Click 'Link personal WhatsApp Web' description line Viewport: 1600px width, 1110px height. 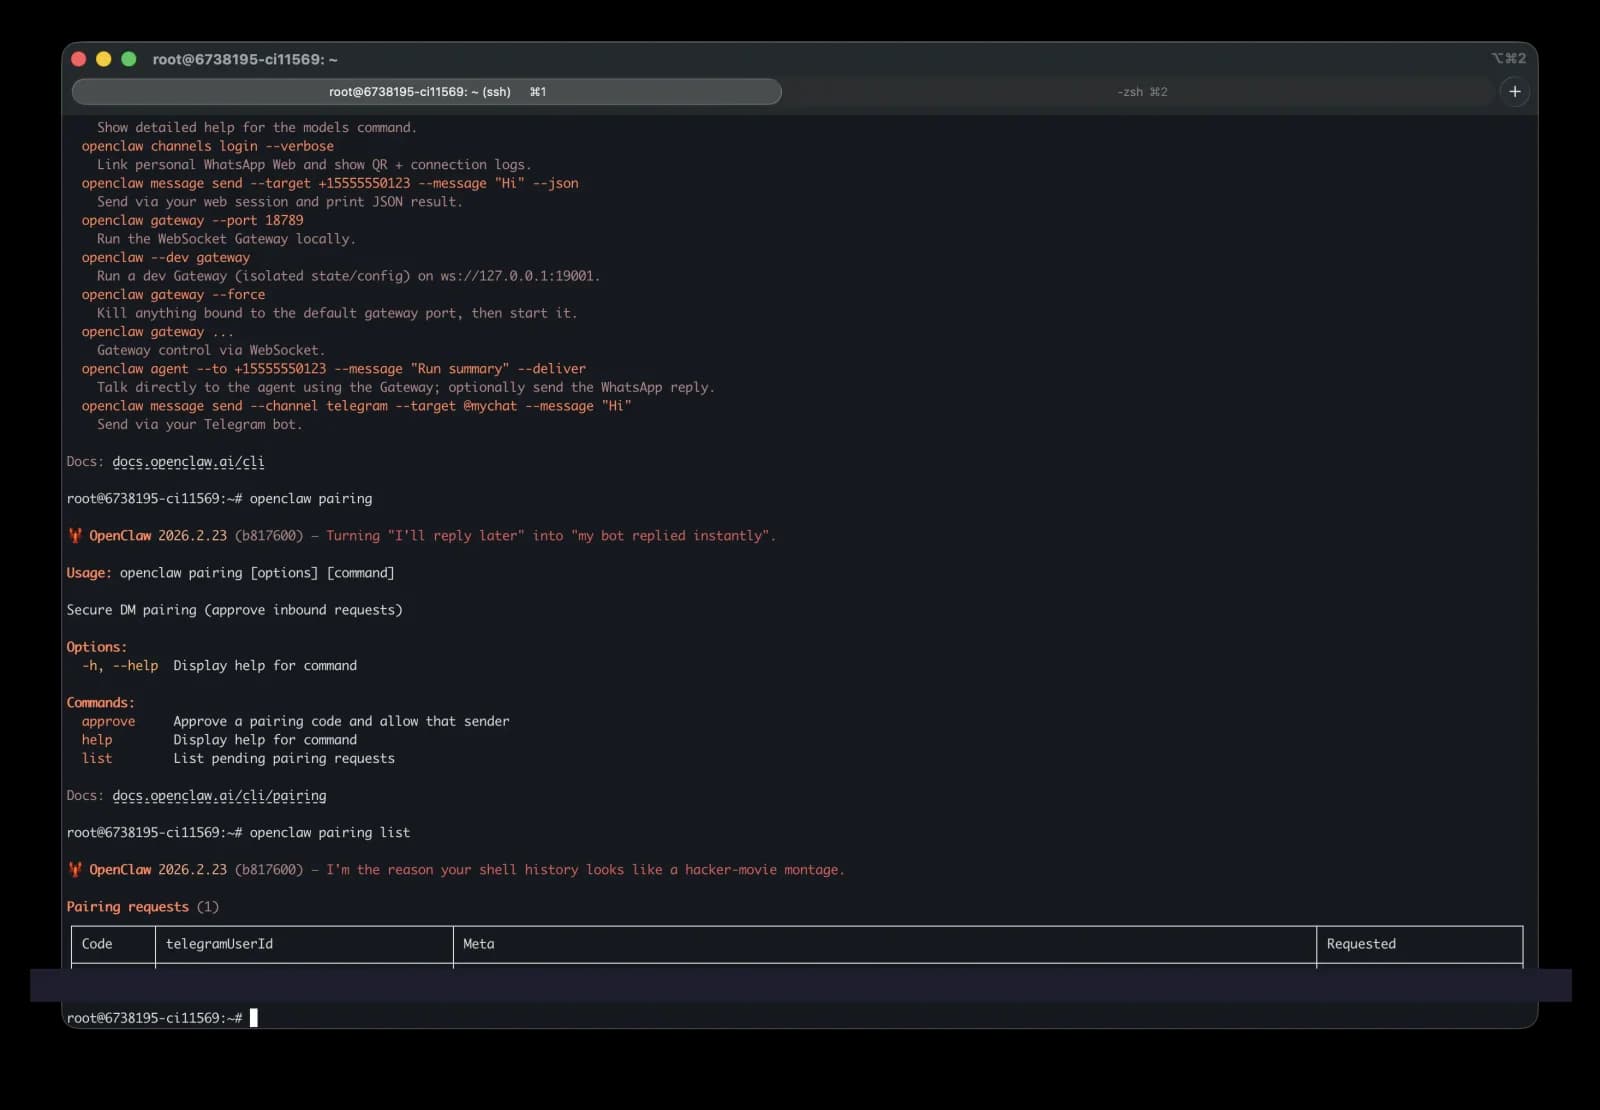[x=314, y=165]
